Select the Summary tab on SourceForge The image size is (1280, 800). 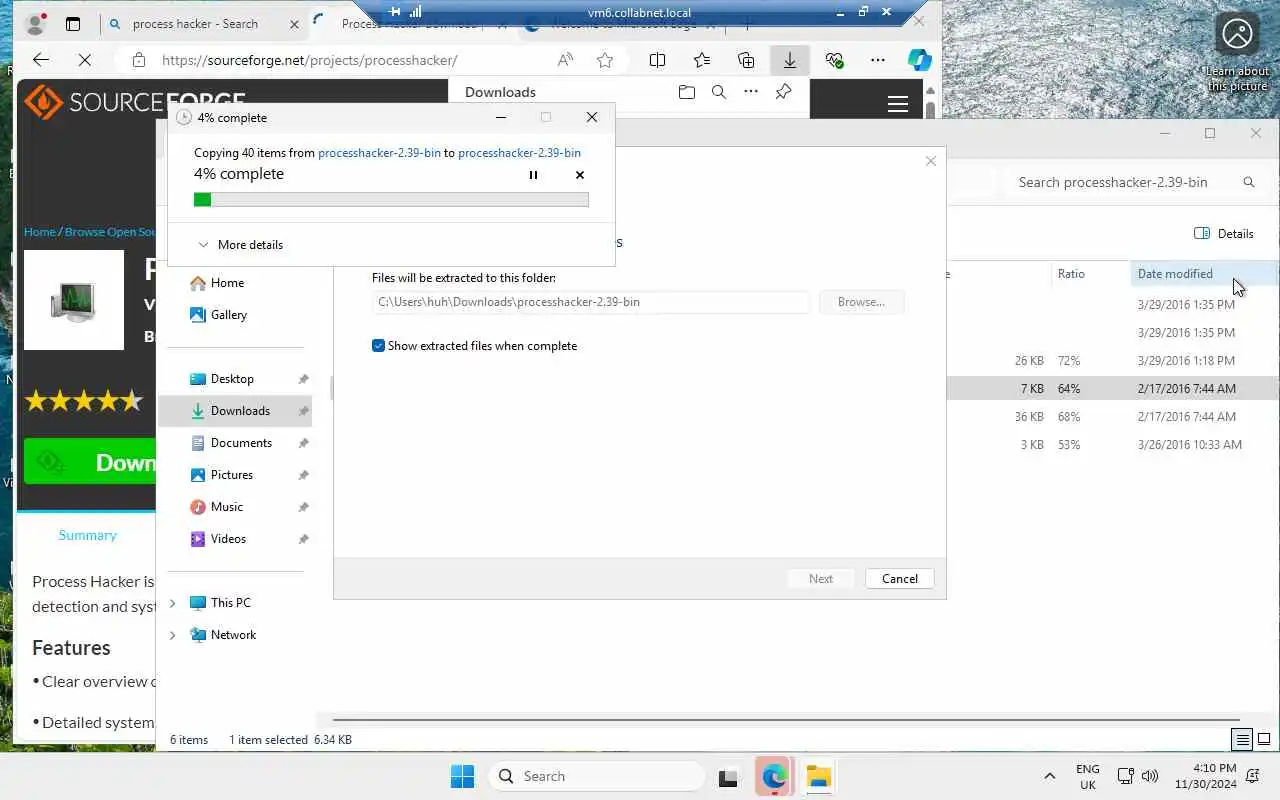tap(87, 535)
